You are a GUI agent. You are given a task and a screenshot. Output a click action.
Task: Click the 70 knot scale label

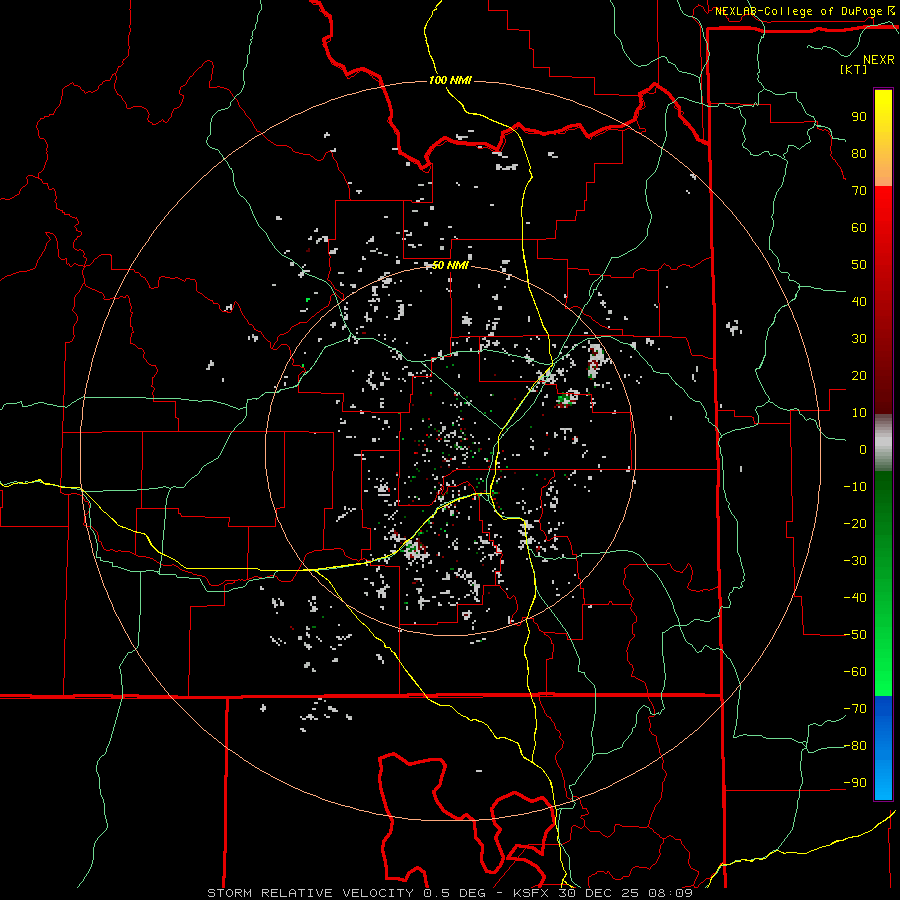click(859, 191)
